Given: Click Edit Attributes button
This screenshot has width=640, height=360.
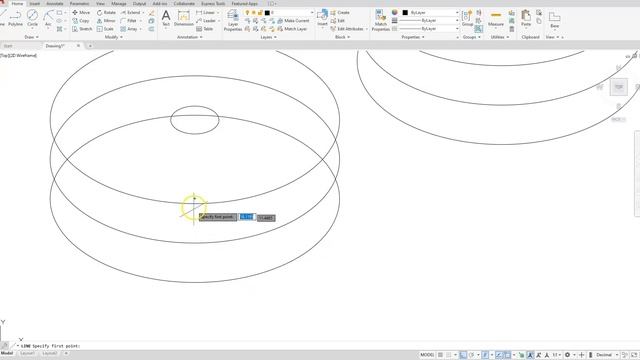Looking at the screenshot, I should [347, 29].
